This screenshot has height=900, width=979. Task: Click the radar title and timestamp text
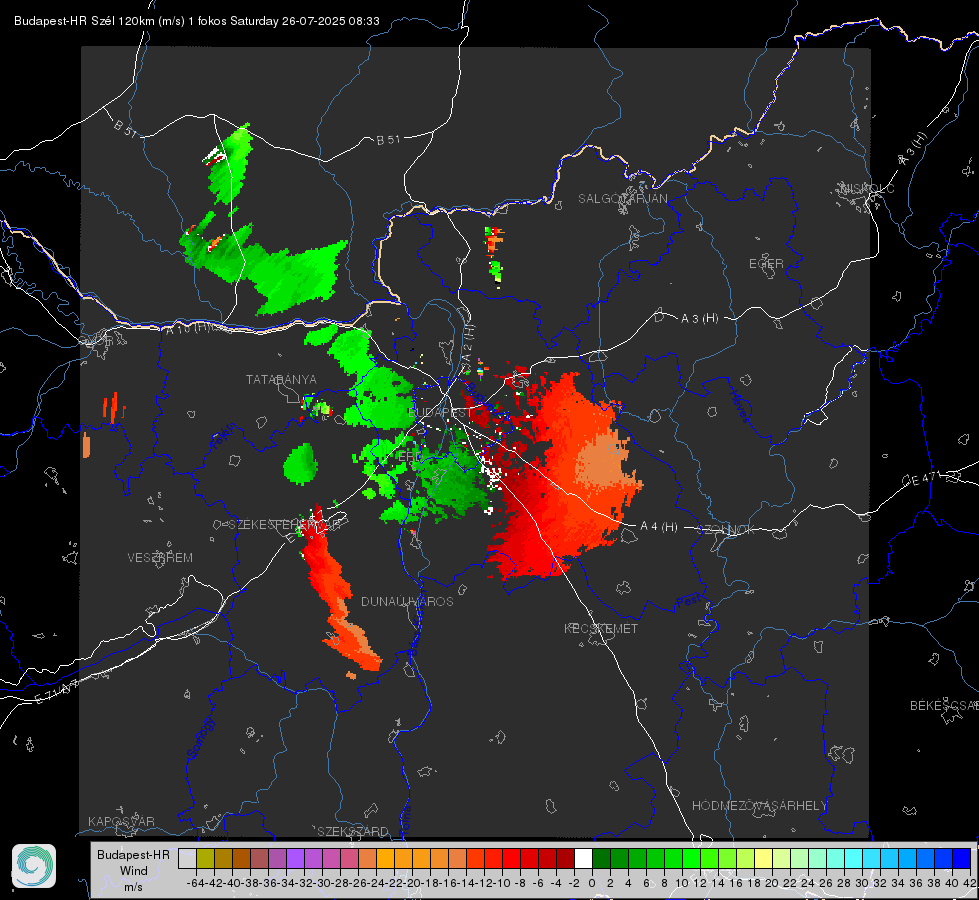click(197, 21)
